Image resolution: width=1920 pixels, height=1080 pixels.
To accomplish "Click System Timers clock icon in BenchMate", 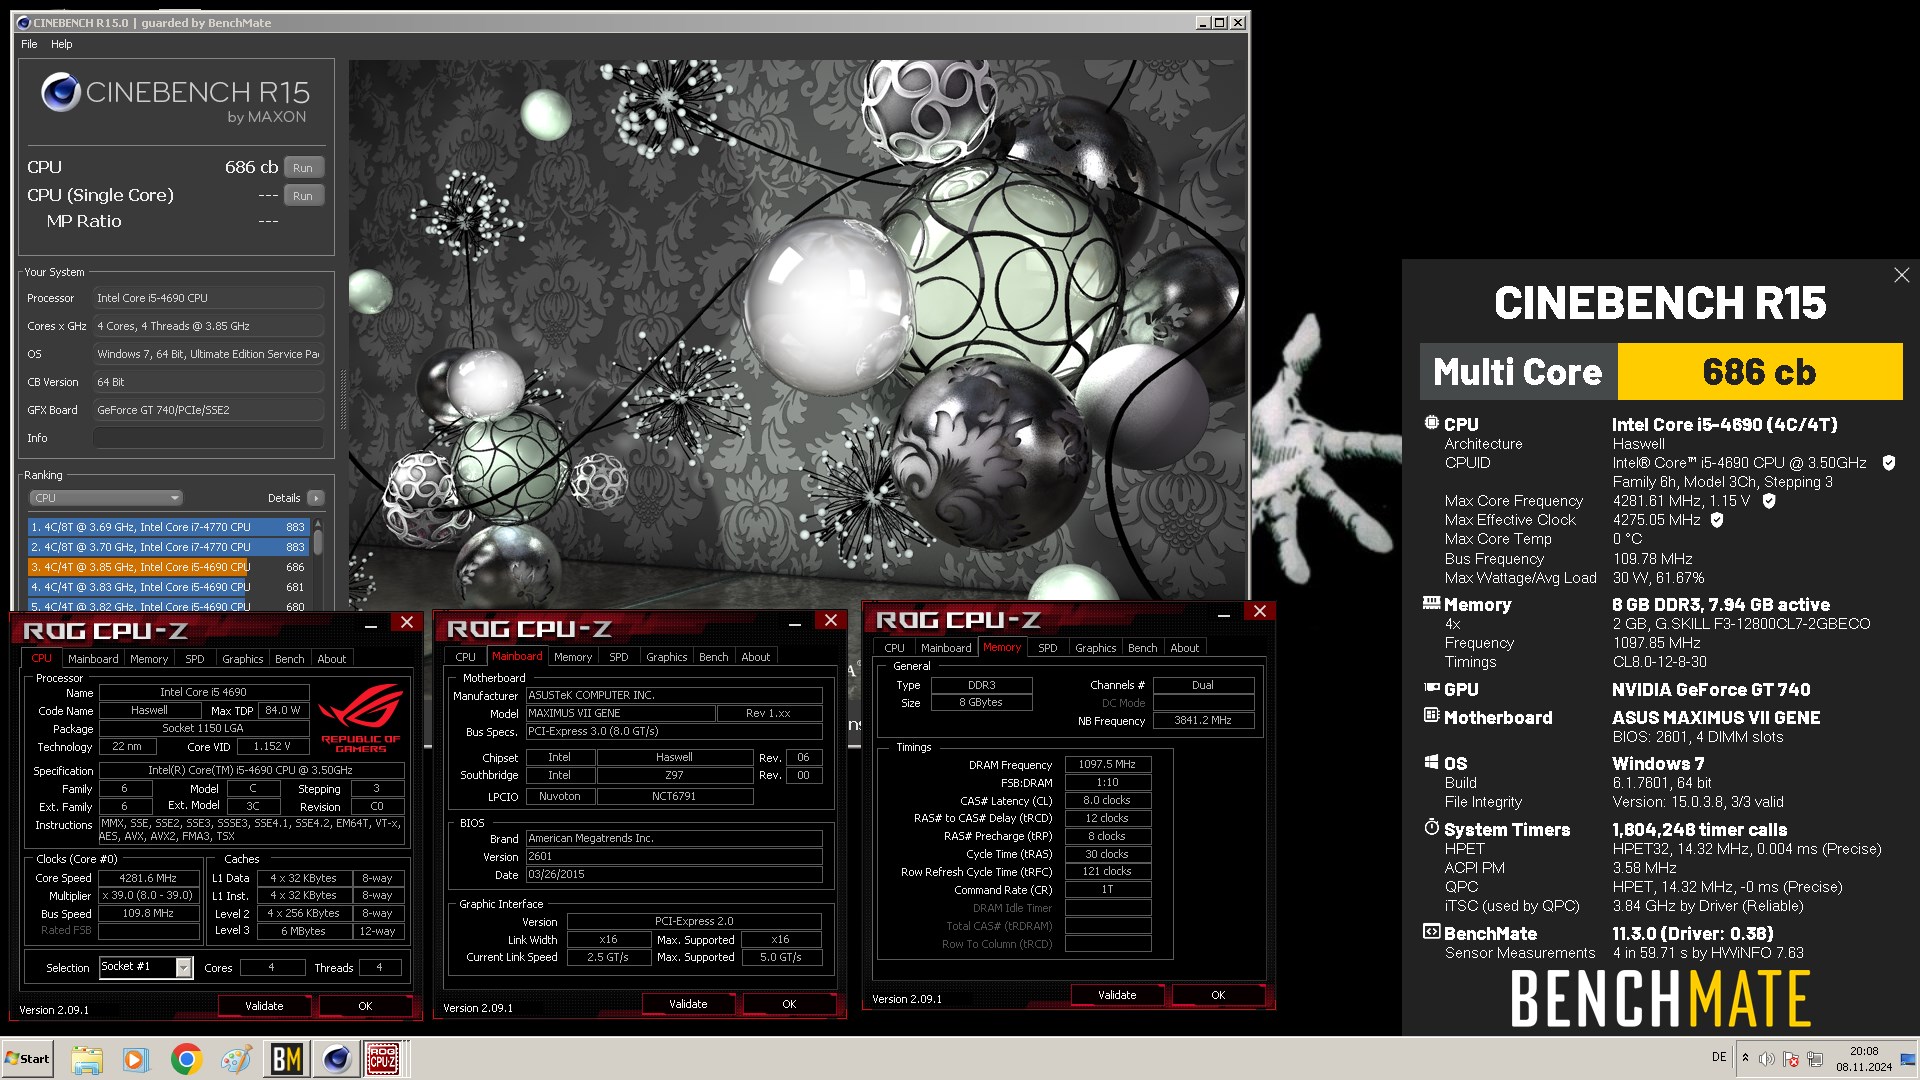I will [x=1431, y=828].
